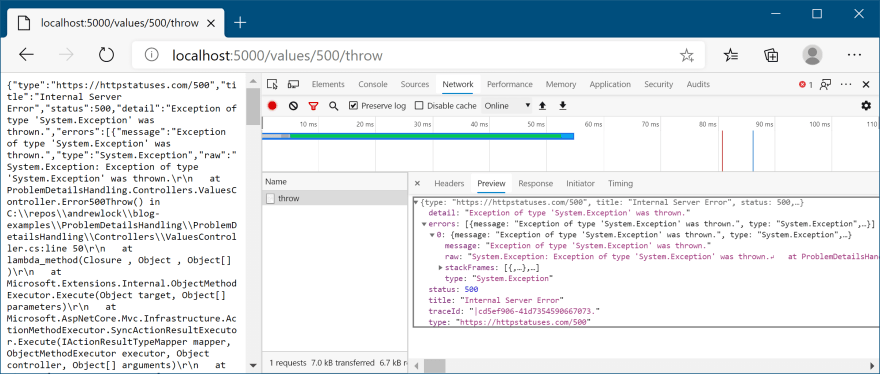Click the status 500 value in preview
This screenshot has height=374, width=880.
471,289
